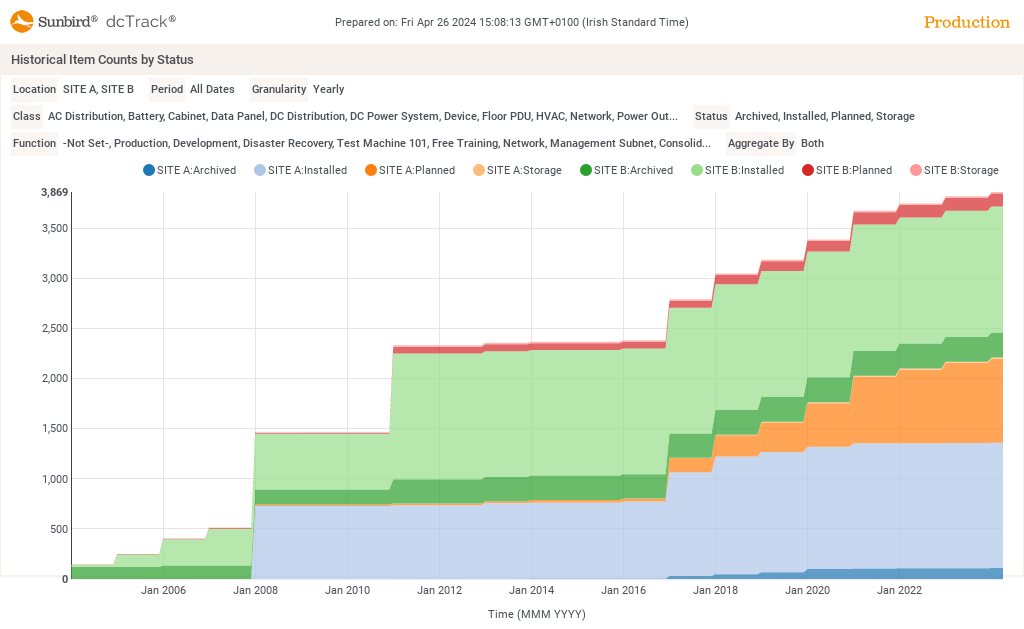Click the Class filter list
1024x629 pixels.
[362, 116]
